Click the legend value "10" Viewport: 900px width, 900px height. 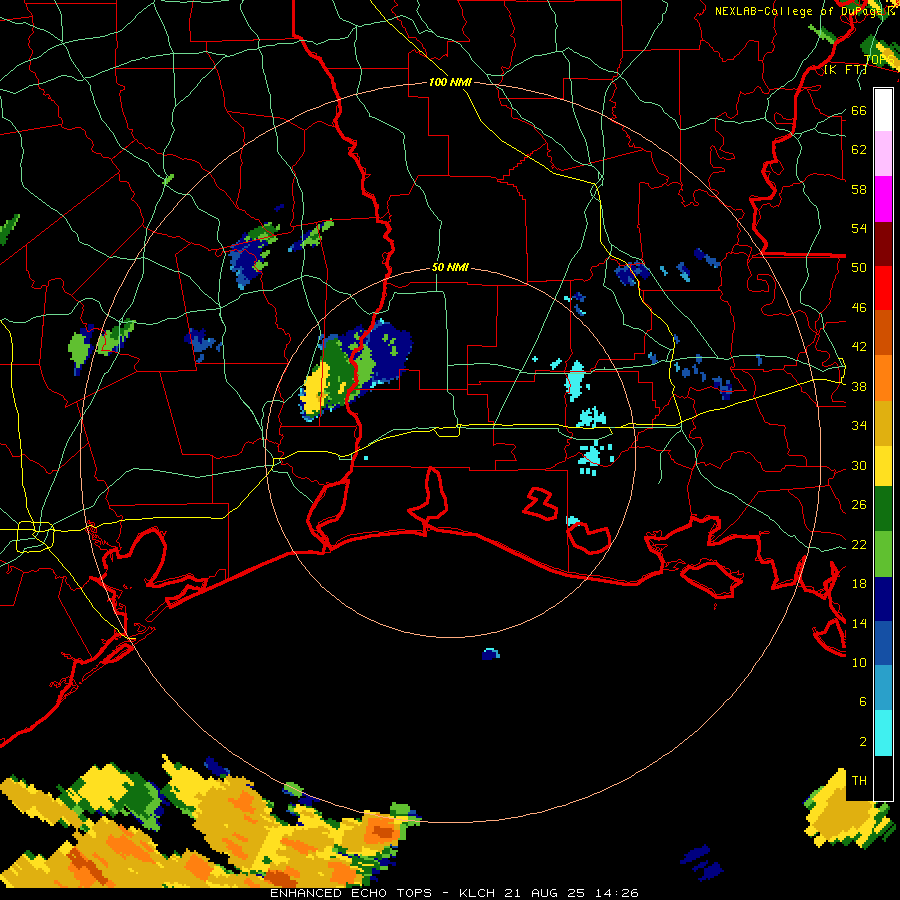859,663
